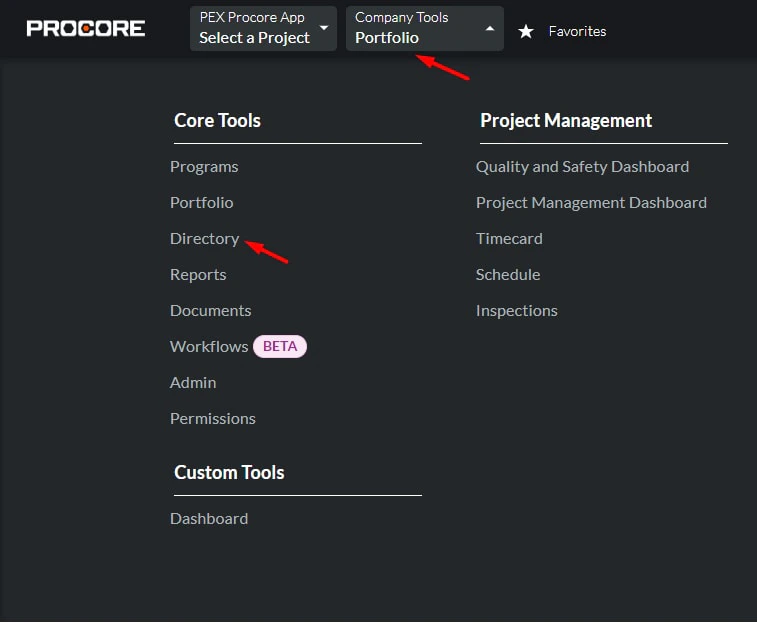The height and width of the screenshot is (624, 757).
Task: Open the Select a Project dropdown
Action: pos(263,28)
